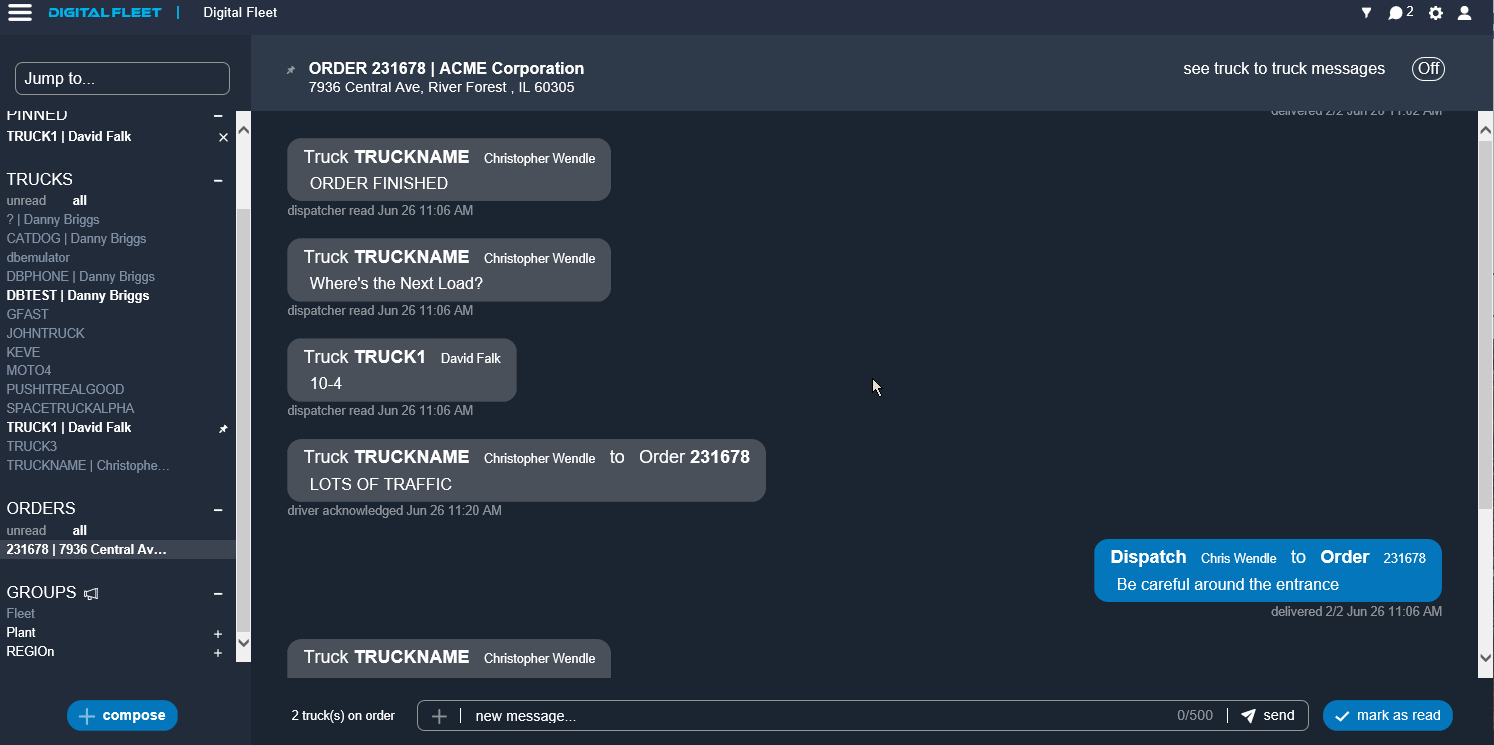Collapse the TRUCKS section
1494x745 pixels.
tap(218, 180)
